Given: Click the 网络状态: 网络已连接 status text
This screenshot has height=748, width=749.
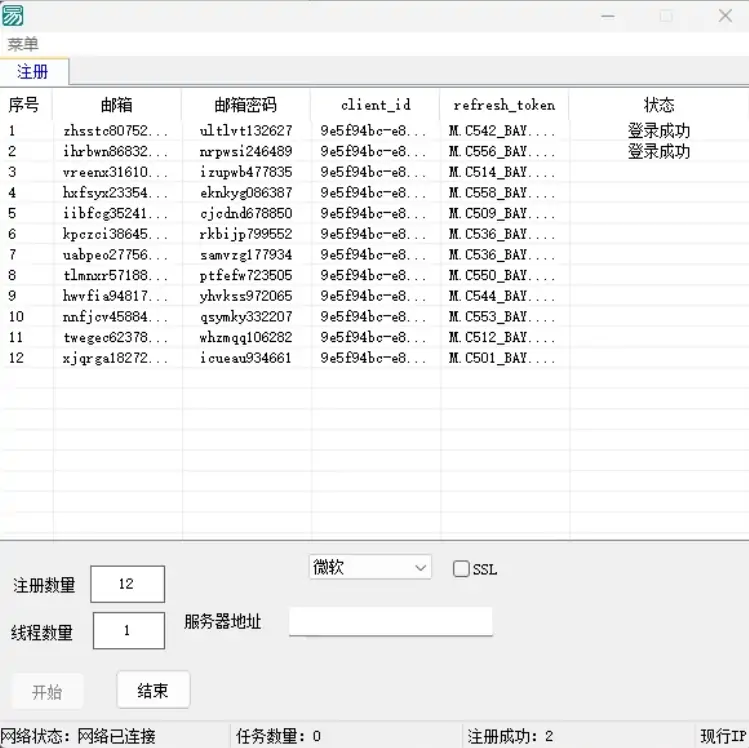Looking at the screenshot, I should click(78, 736).
